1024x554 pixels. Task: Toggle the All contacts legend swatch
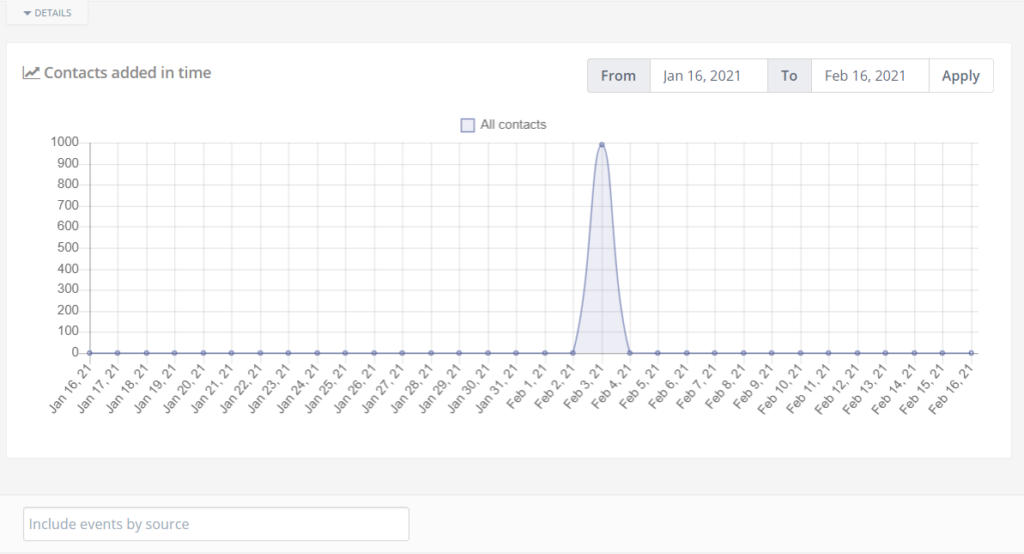click(x=468, y=125)
